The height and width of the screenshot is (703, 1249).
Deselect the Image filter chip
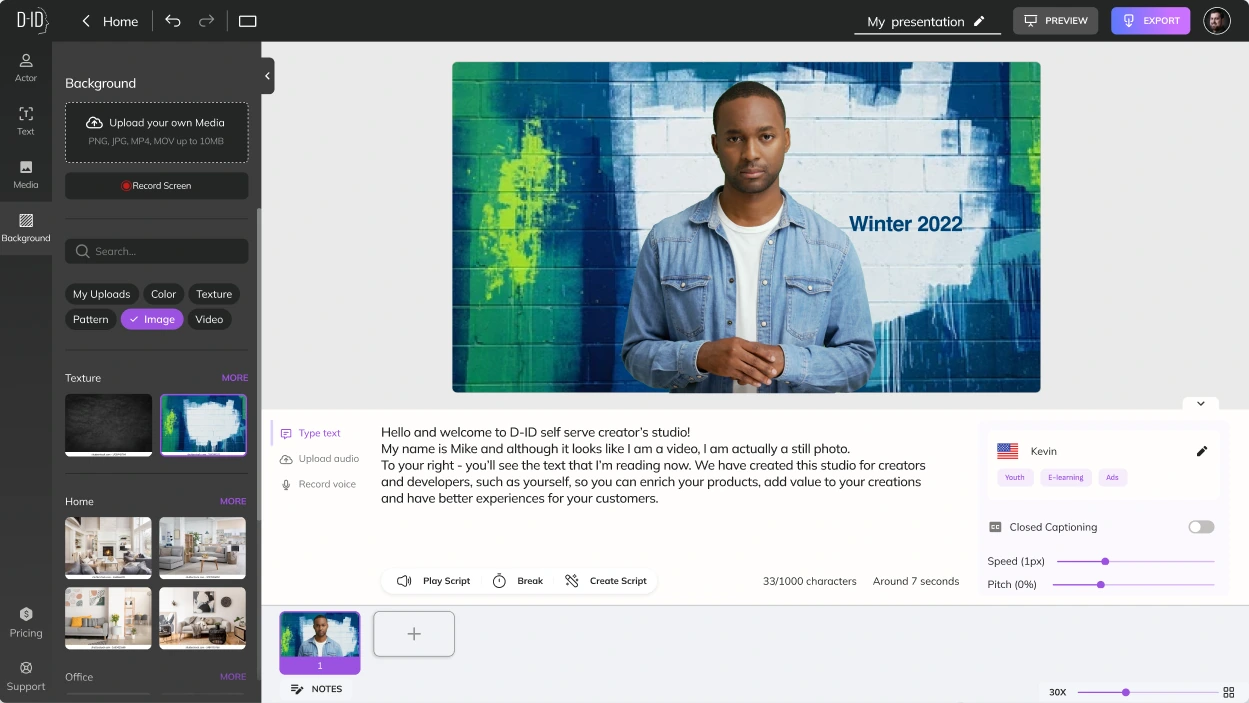(x=152, y=319)
